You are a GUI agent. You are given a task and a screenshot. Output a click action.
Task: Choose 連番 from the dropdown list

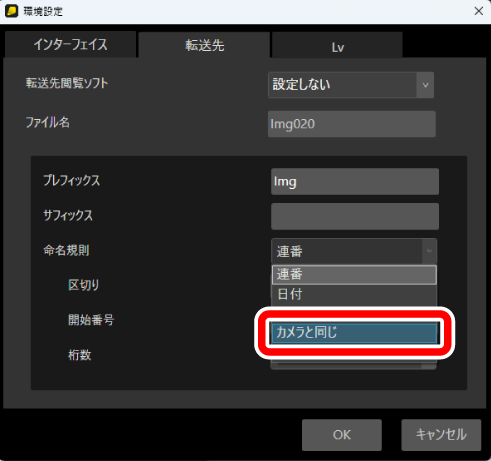click(354, 275)
